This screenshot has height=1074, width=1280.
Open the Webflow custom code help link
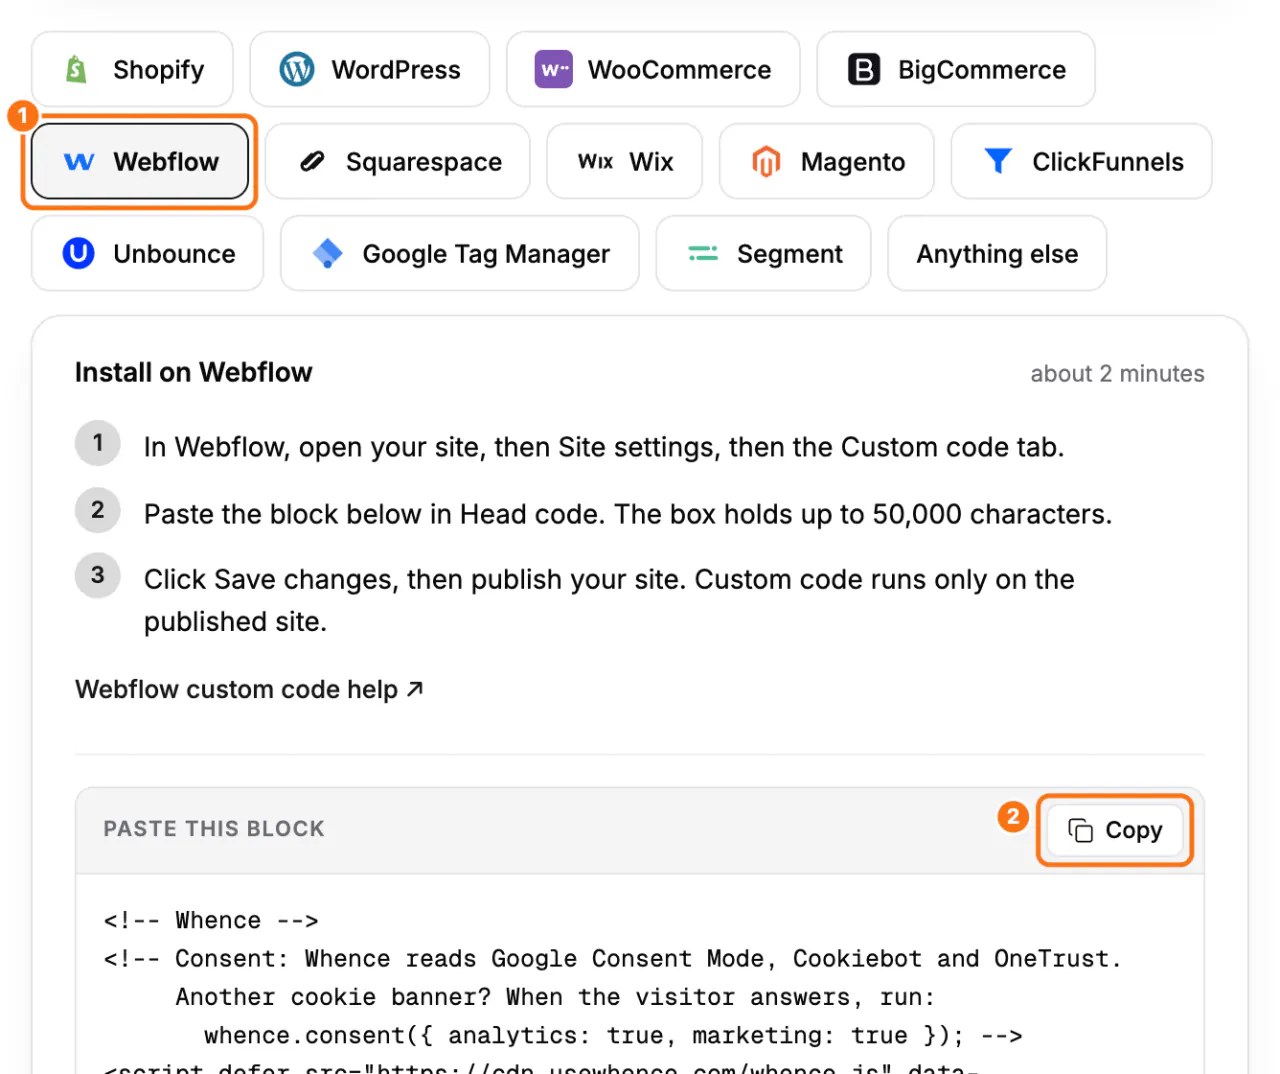(249, 689)
